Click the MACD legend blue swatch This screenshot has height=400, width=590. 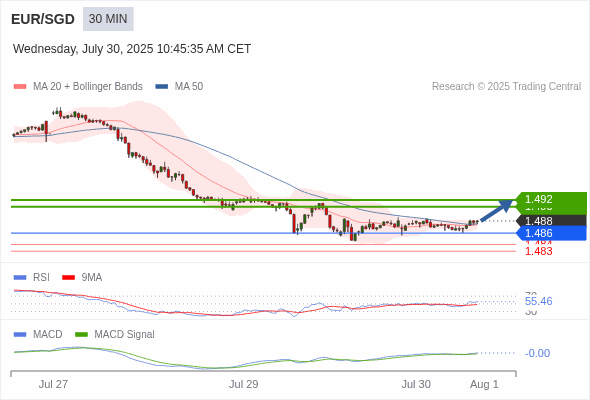(x=20, y=335)
